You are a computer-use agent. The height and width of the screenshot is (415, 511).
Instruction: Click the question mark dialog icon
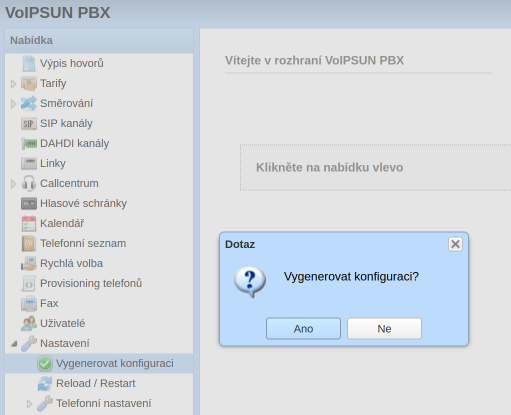coord(250,281)
